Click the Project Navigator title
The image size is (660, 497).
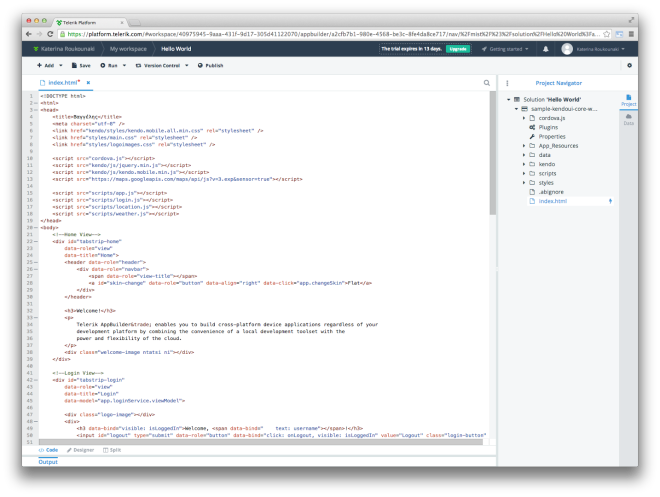(559, 83)
